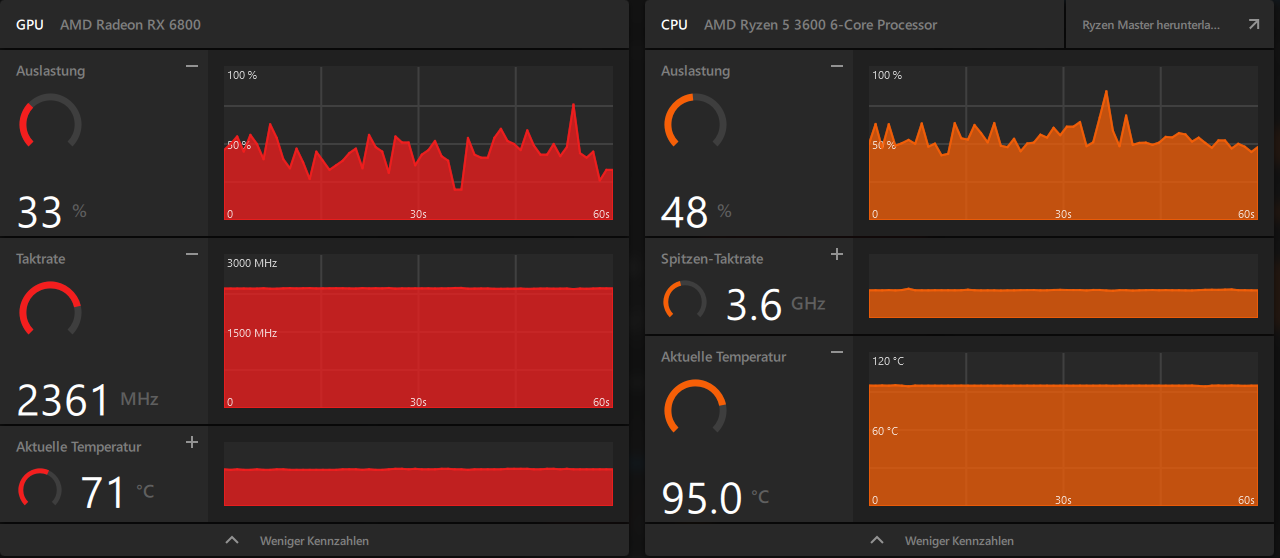Screen dimensions: 1280x558
Task: Click the AMD Radeon RX 6800 title
Action: [x=130, y=25]
